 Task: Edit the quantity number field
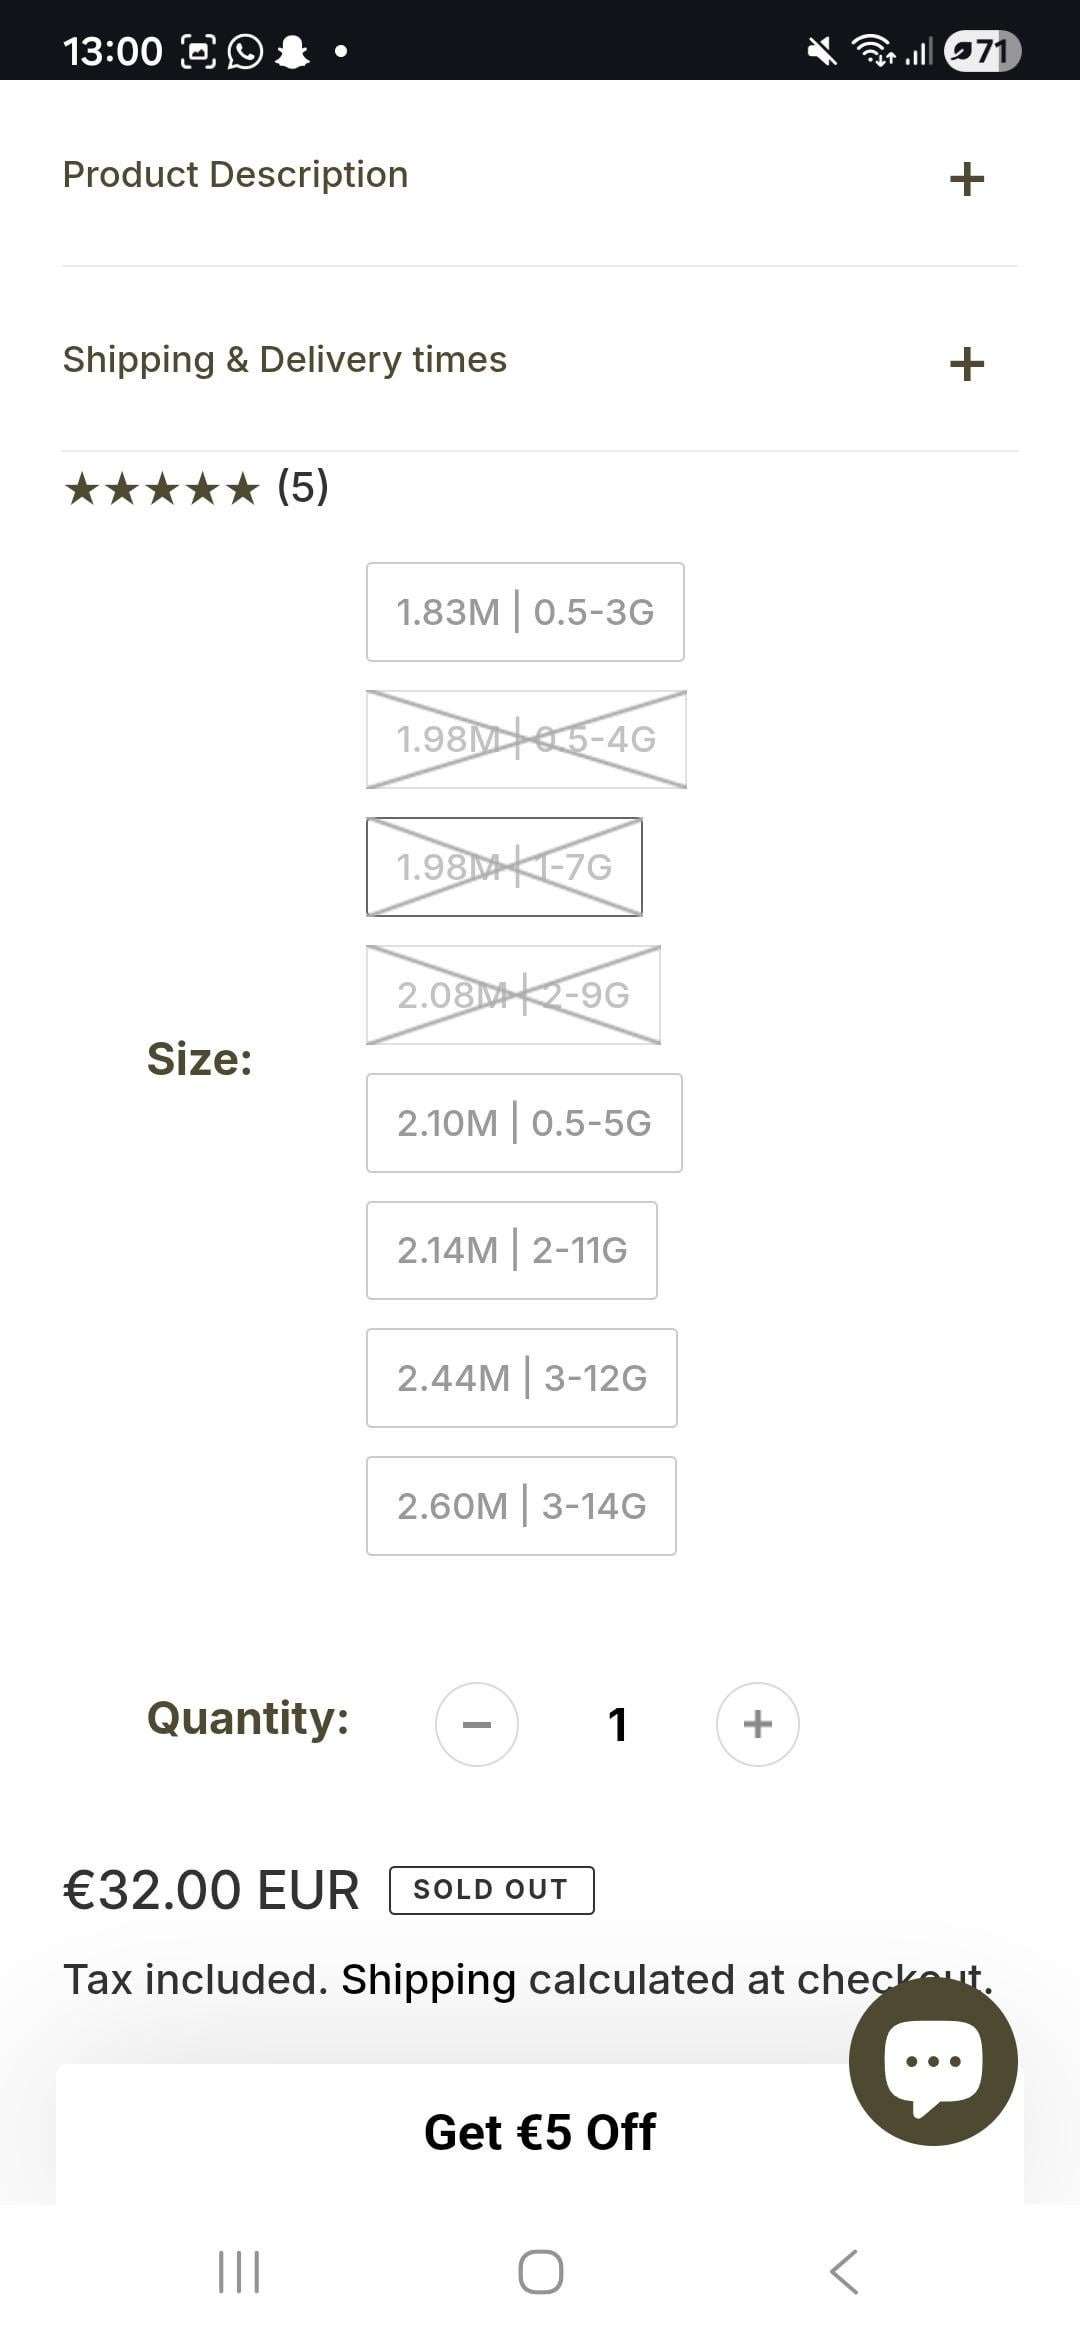(617, 1724)
